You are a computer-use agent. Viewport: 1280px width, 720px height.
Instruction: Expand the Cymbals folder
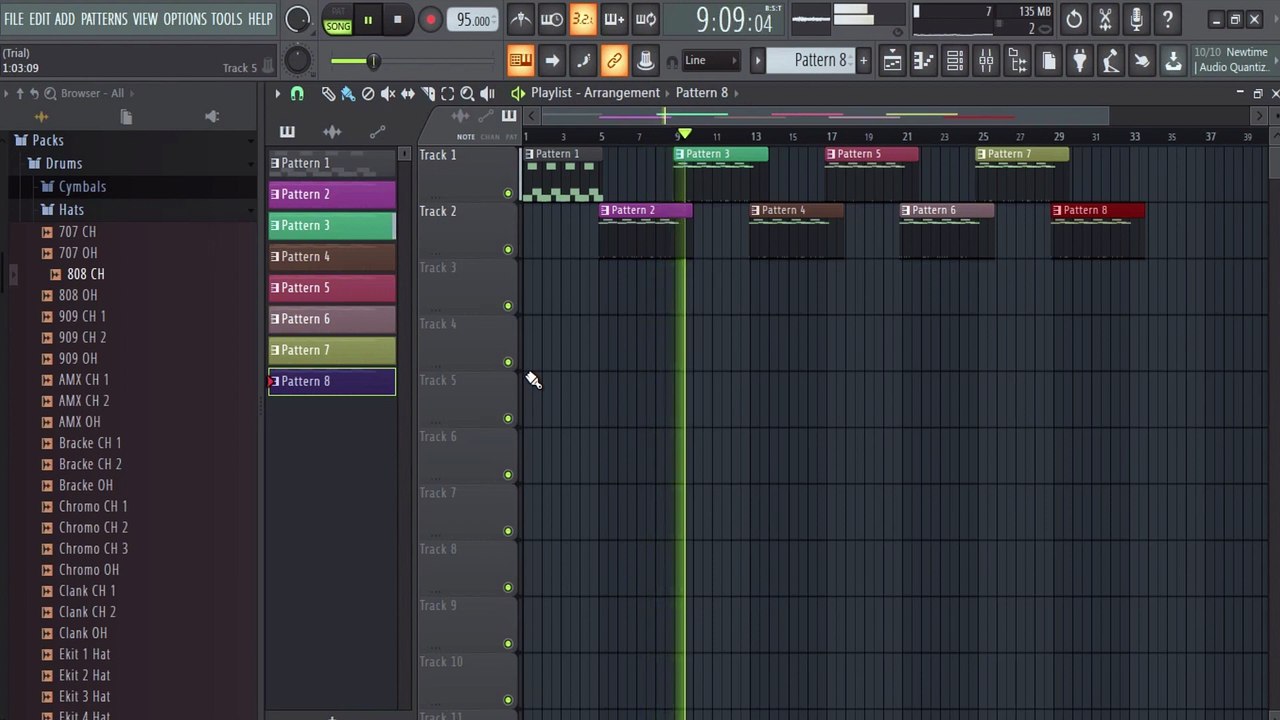pos(82,187)
